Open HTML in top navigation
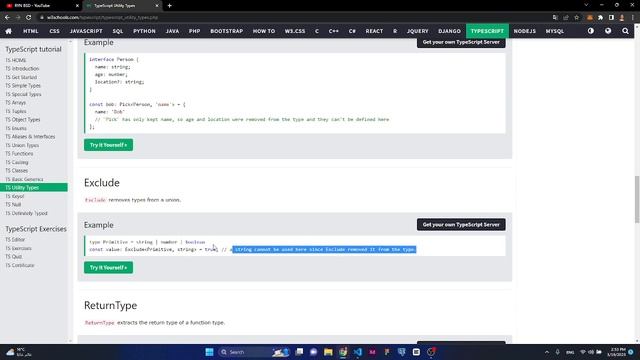Image resolution: width=640 pixels, height=360 pixels. [31, 31]
